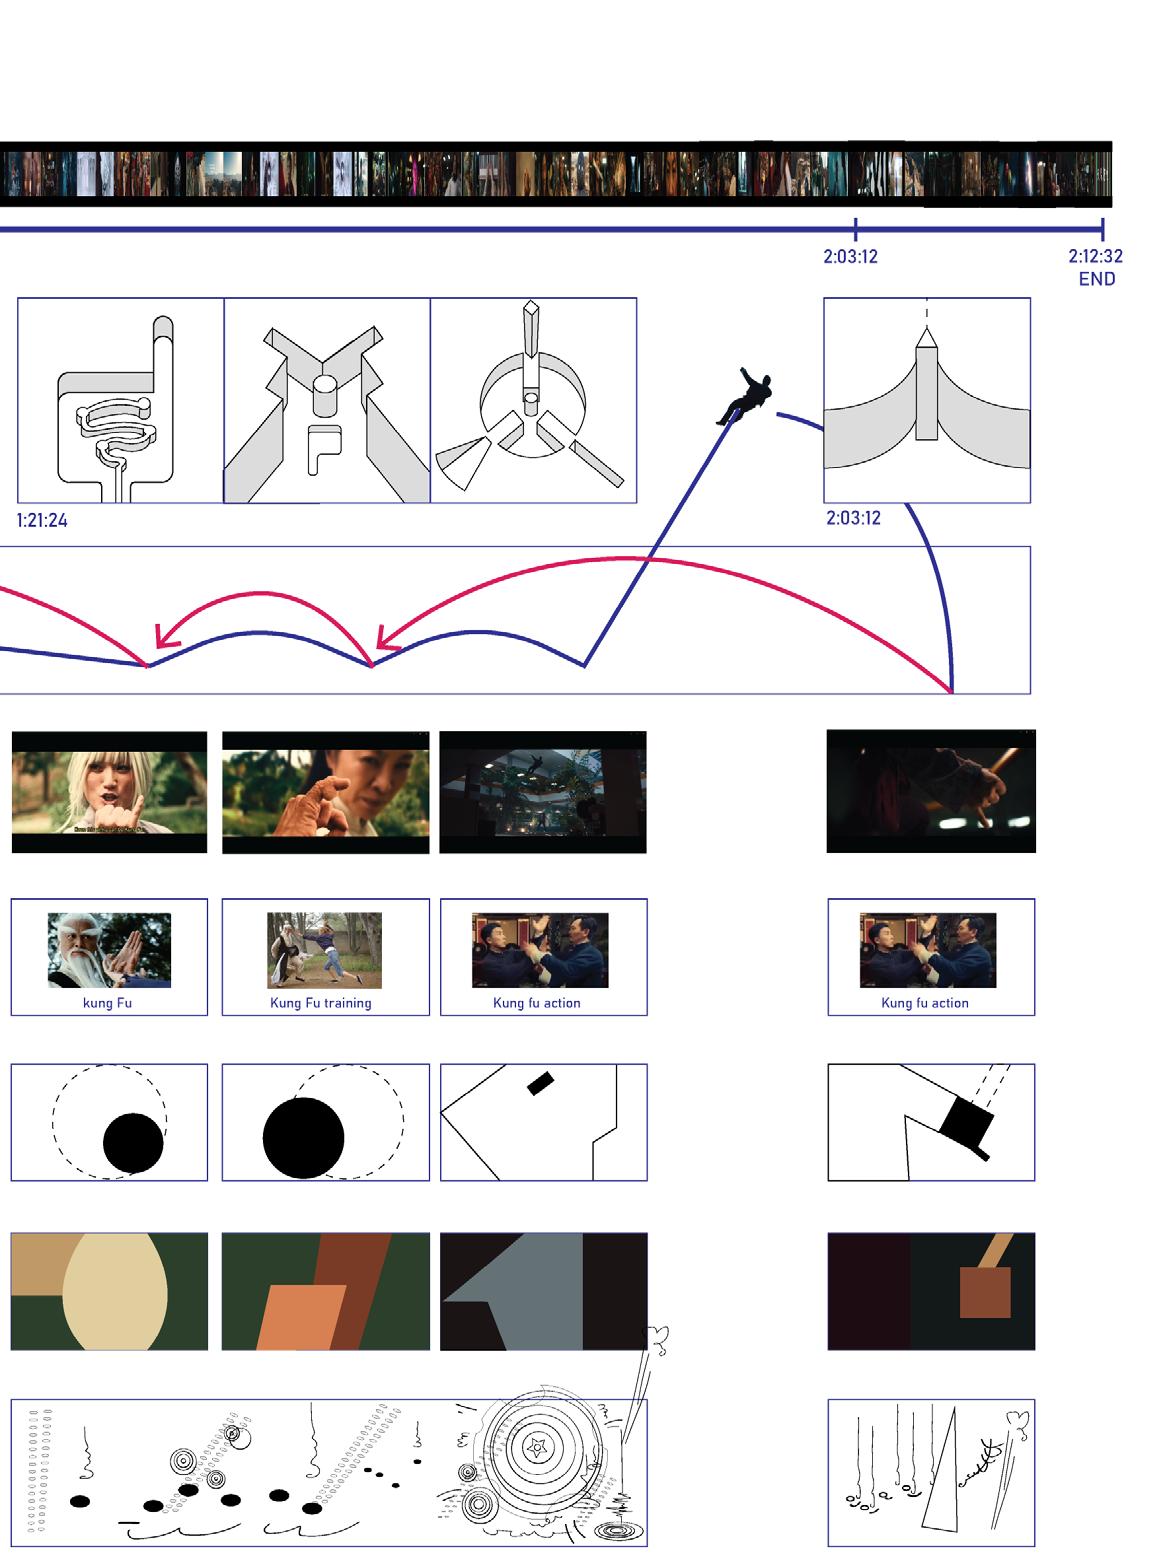Select the falling person silhouette icon
Viewport: 1163px width, 1563px height.
click(x=744, y=397)
